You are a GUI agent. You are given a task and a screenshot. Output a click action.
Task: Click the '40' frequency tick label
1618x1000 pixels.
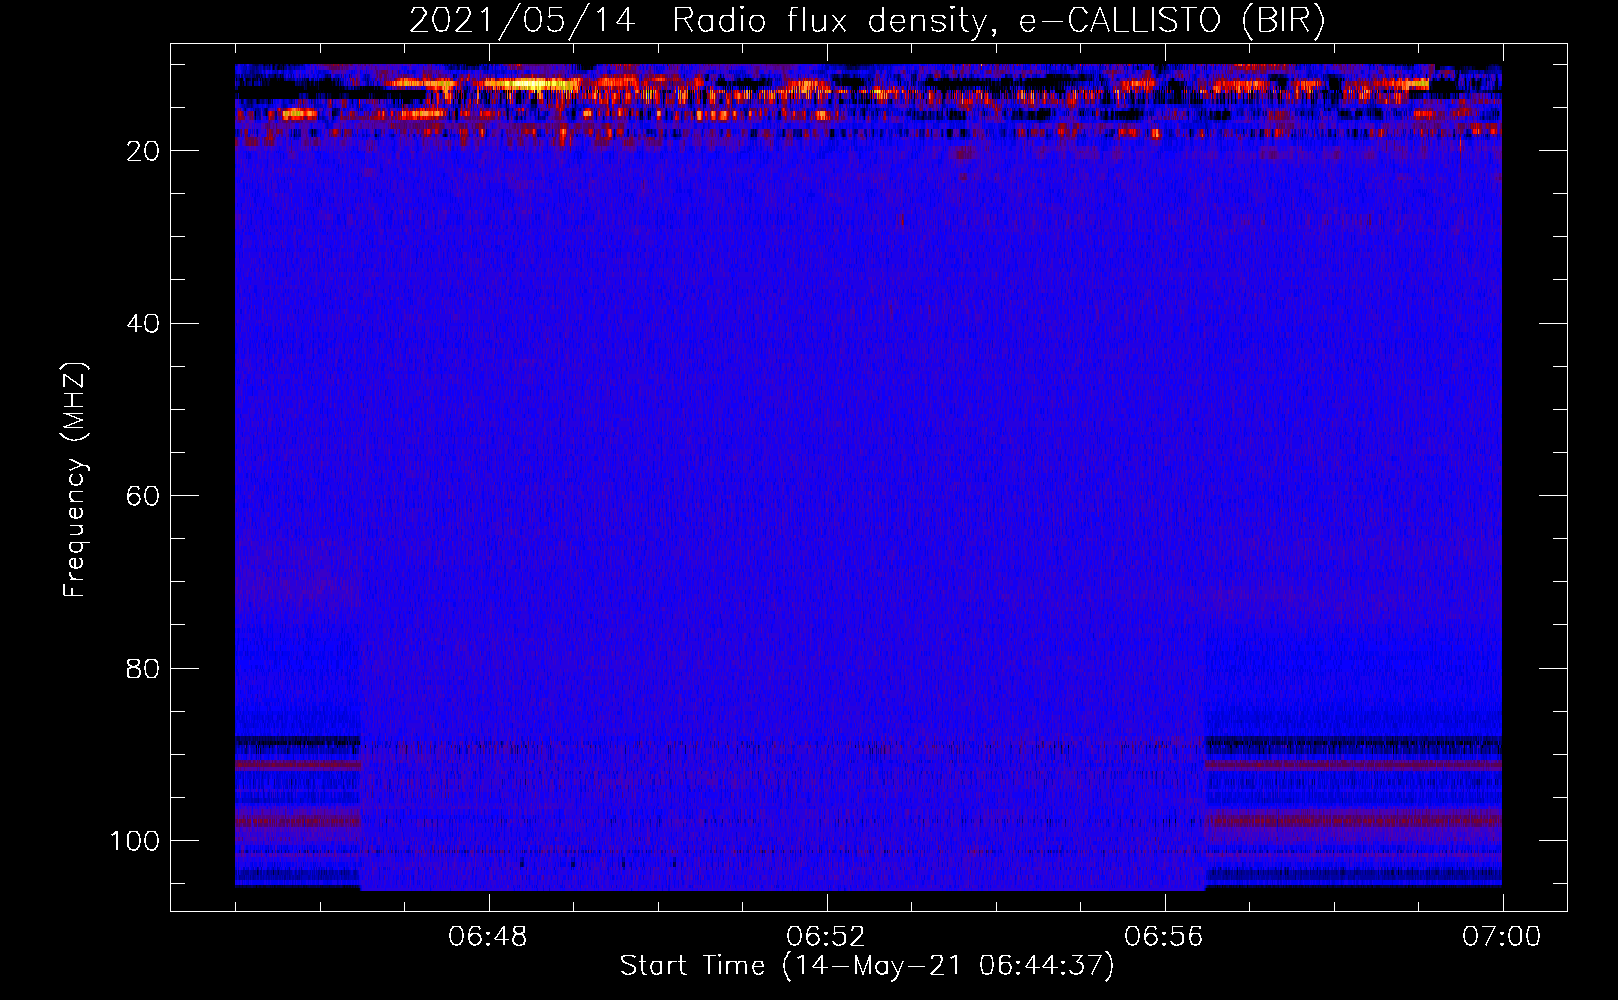coord(143,324)
